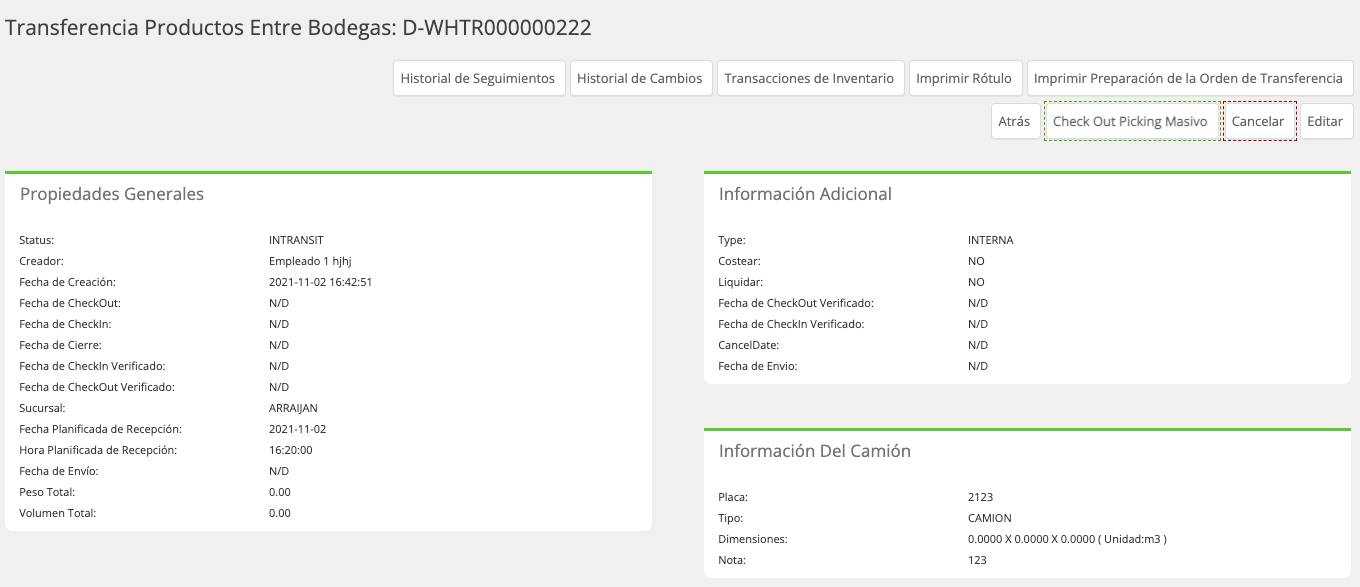This screenshot has width=1360, height=587.
Task: Click the CAMION truck type value
Action: (x=990, y=518)
